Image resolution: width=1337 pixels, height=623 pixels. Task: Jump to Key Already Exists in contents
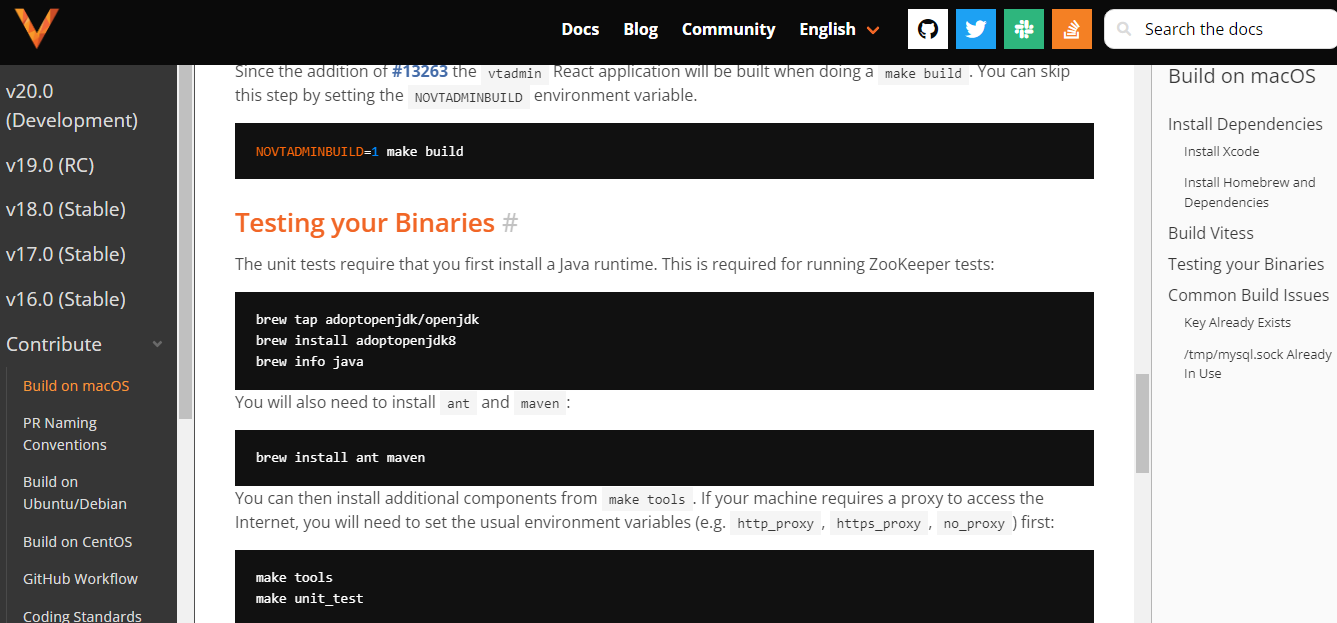[1237, 323]
